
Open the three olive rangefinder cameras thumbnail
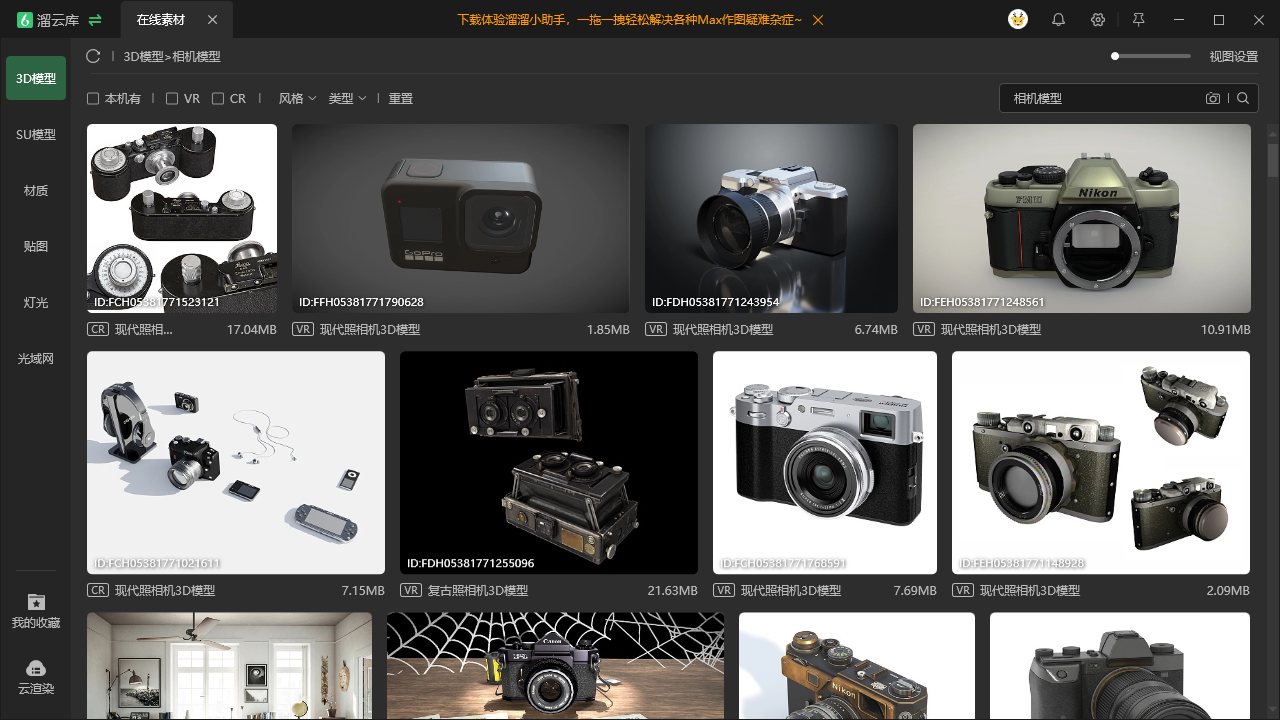[1101, 462]
